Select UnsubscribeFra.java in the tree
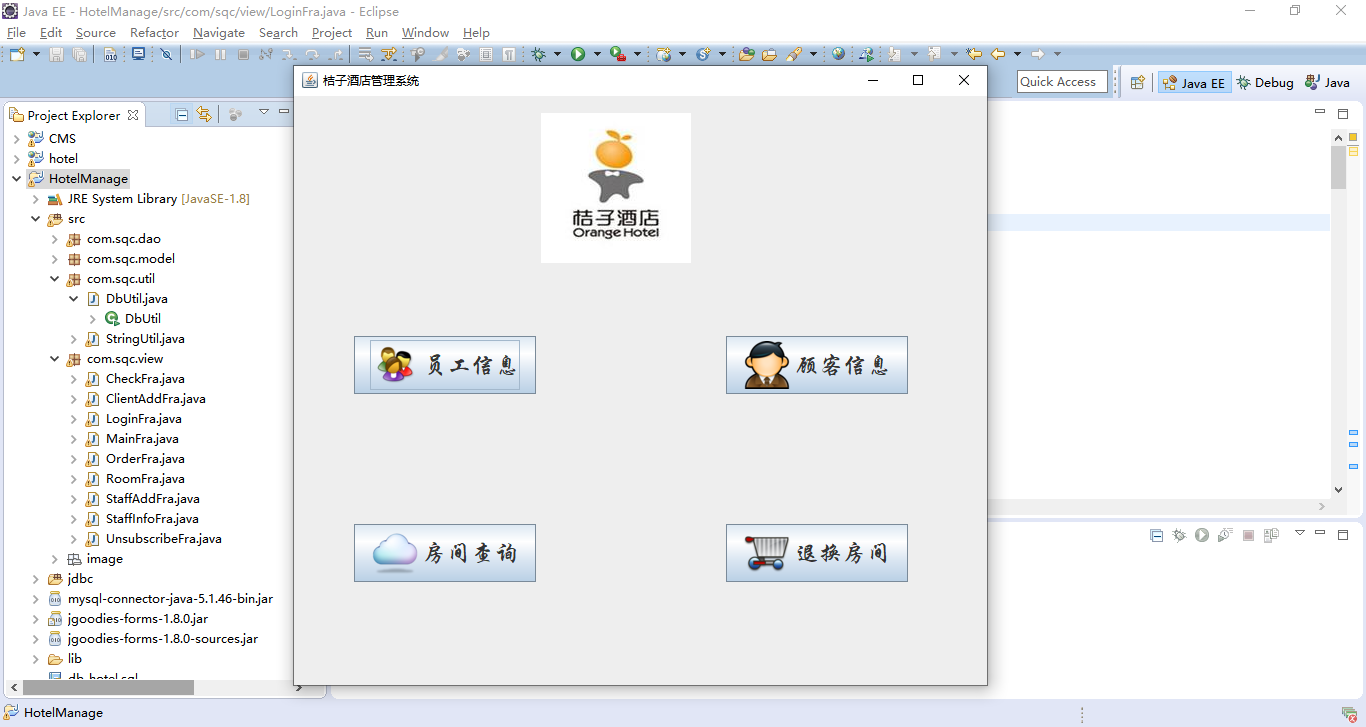 pyautogui.click(x=163, y=539)
